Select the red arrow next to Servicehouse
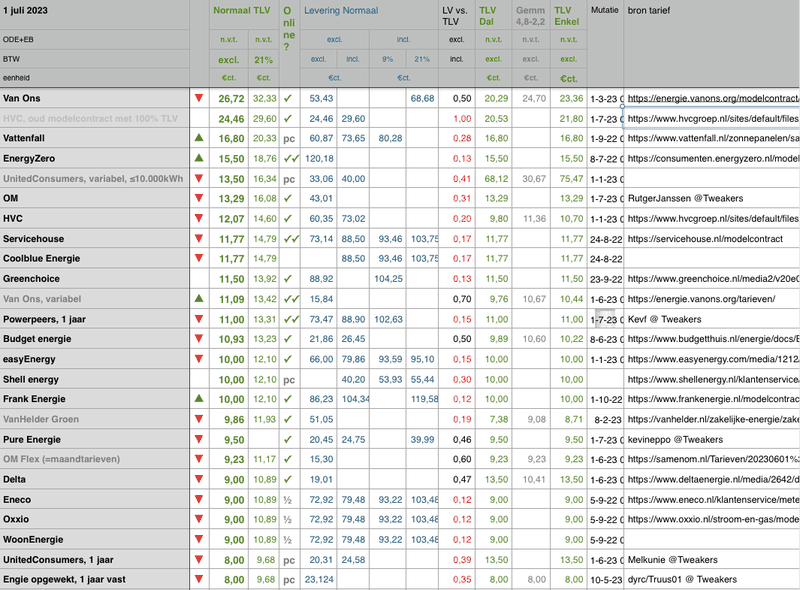The image size is (800, 590). [199, 238]
